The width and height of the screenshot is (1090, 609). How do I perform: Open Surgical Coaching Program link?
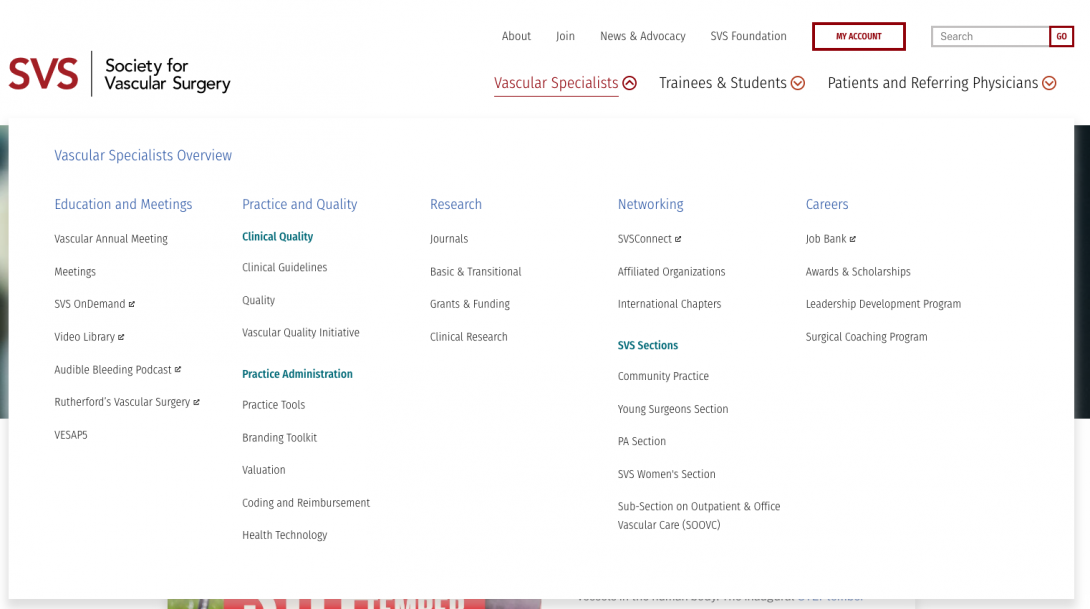pyautogui.click(x=866, y=337)
